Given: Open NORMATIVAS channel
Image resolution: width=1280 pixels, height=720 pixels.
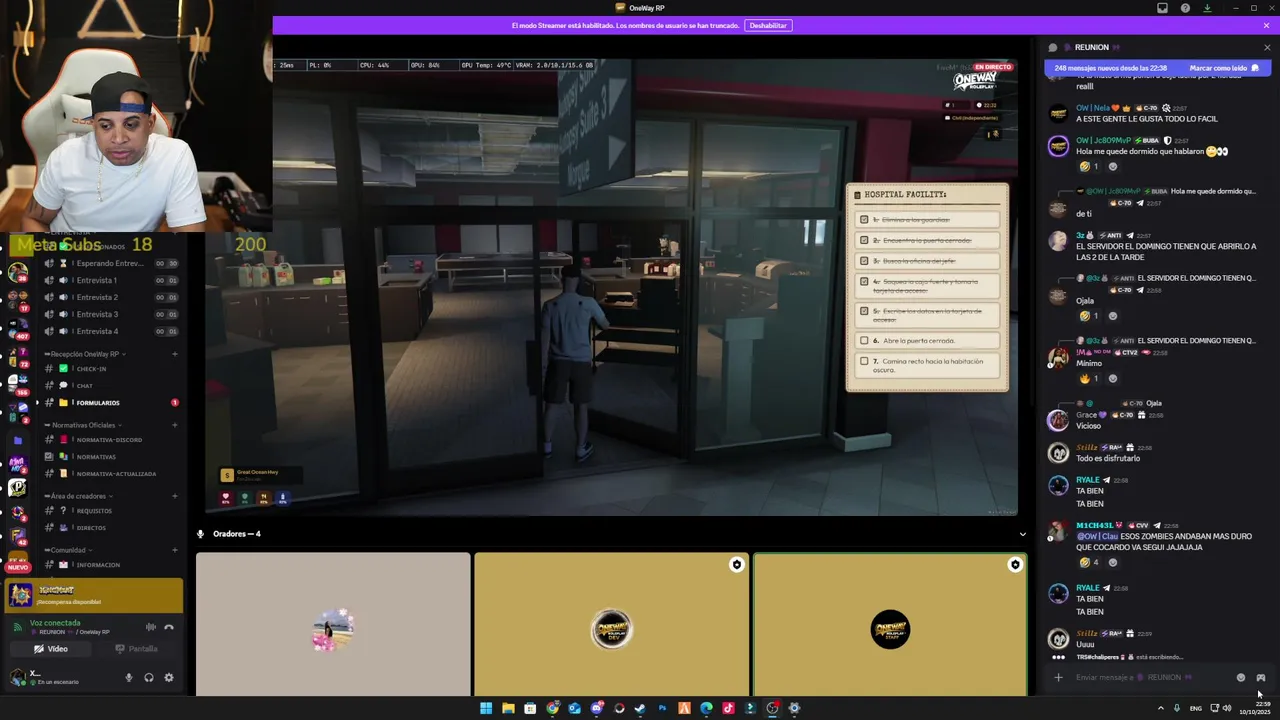Looking at the screenshot, I should tap(110, 457).
